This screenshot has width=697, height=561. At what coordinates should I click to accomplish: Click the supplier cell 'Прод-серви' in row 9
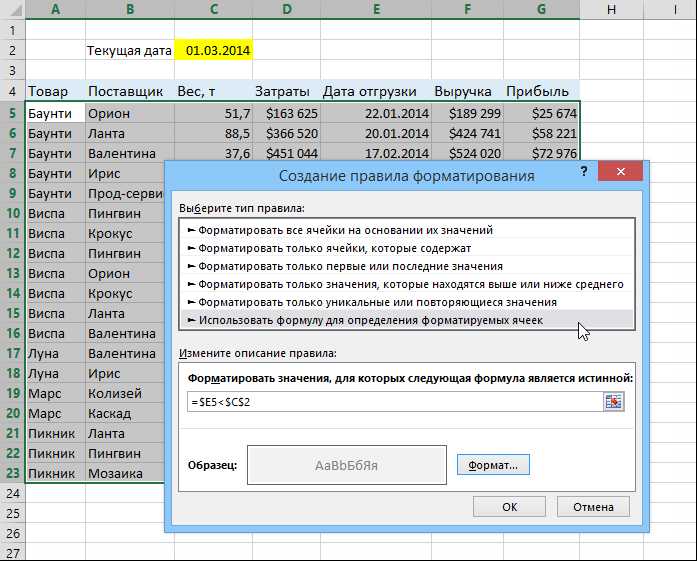click(125, 193)
